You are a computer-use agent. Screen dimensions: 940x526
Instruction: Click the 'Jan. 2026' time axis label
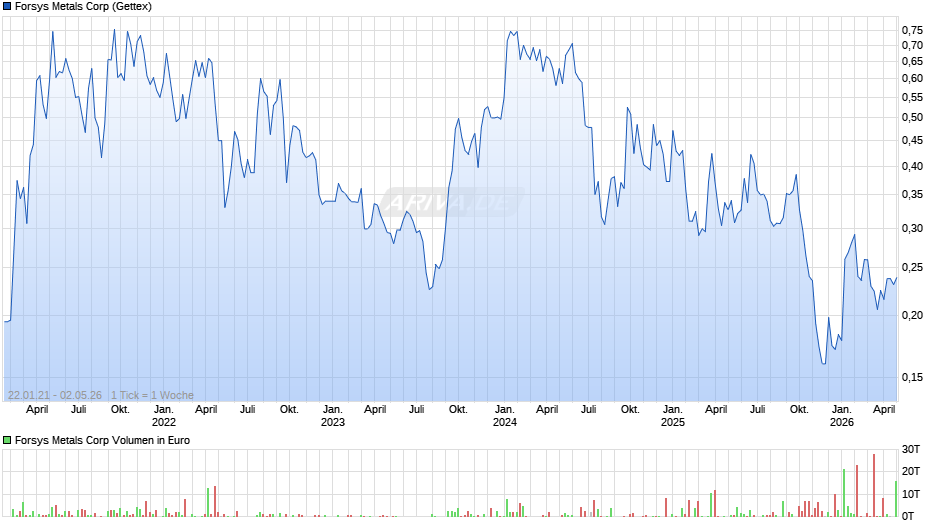(842, 416)
